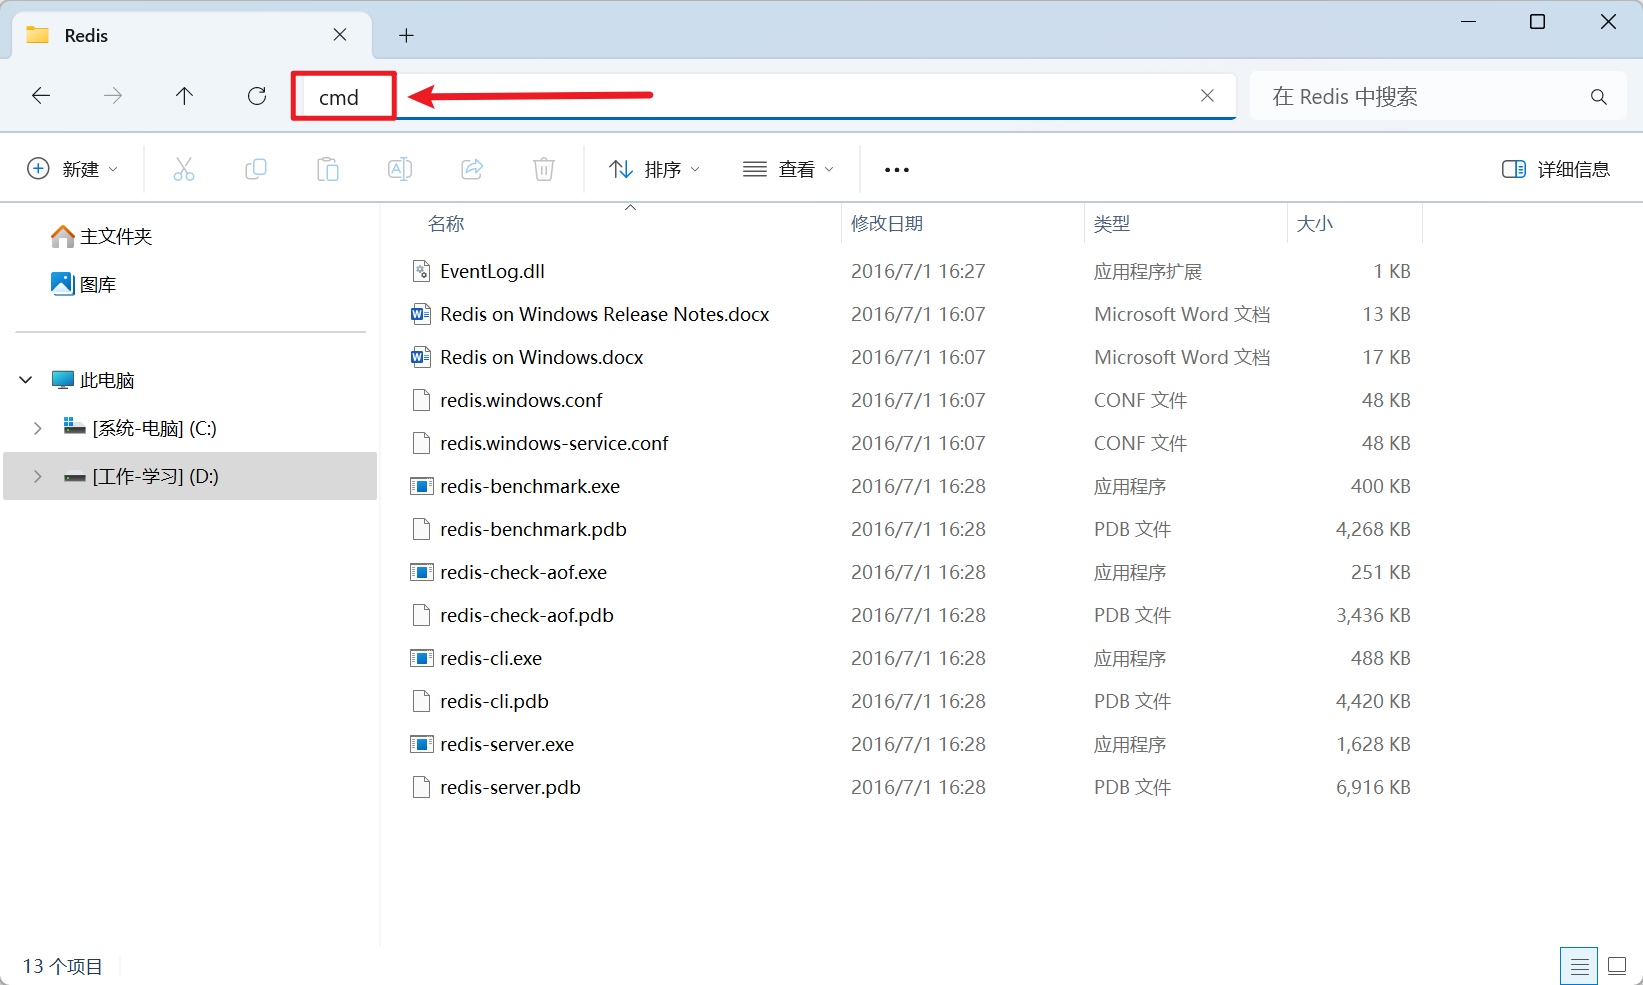Switch to details list view

[x=1579, y=966]
